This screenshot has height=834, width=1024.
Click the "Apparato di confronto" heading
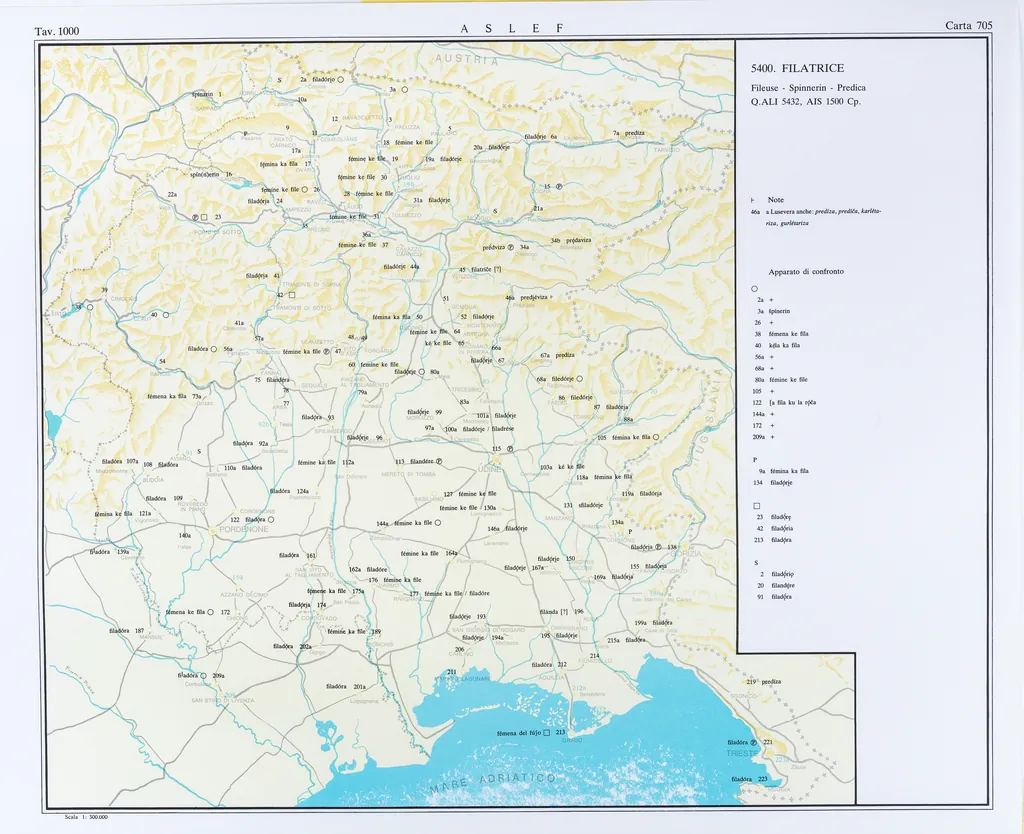(805, 272)
